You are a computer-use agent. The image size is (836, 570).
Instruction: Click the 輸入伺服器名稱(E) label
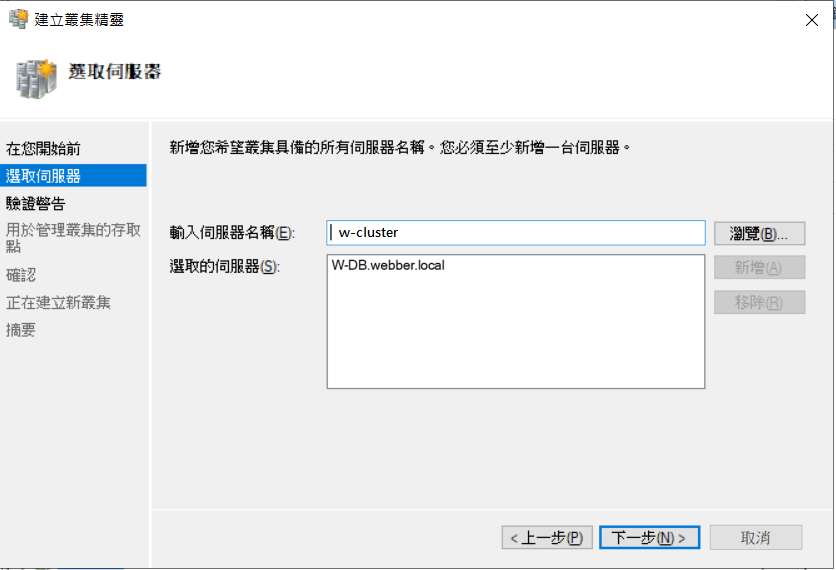[x=232, y=233]
